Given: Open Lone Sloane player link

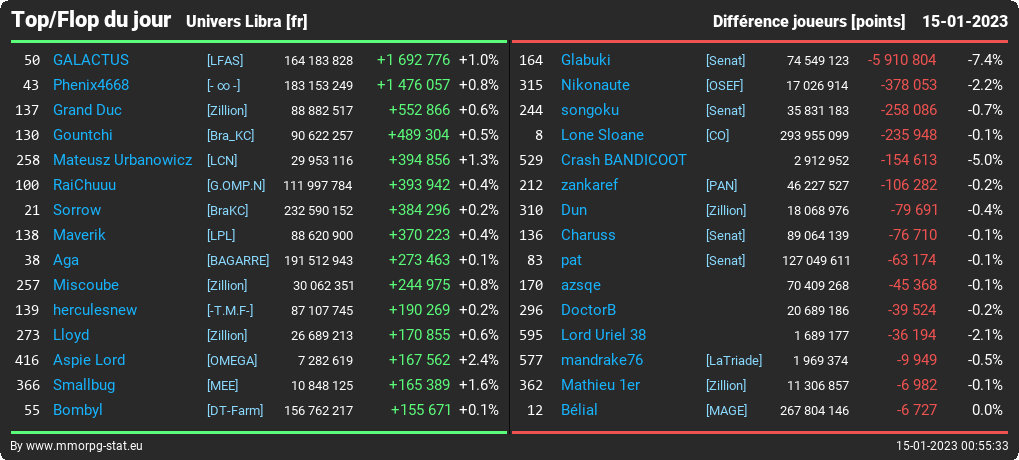Looking at the screenshot, I should [x=602, y=135].
